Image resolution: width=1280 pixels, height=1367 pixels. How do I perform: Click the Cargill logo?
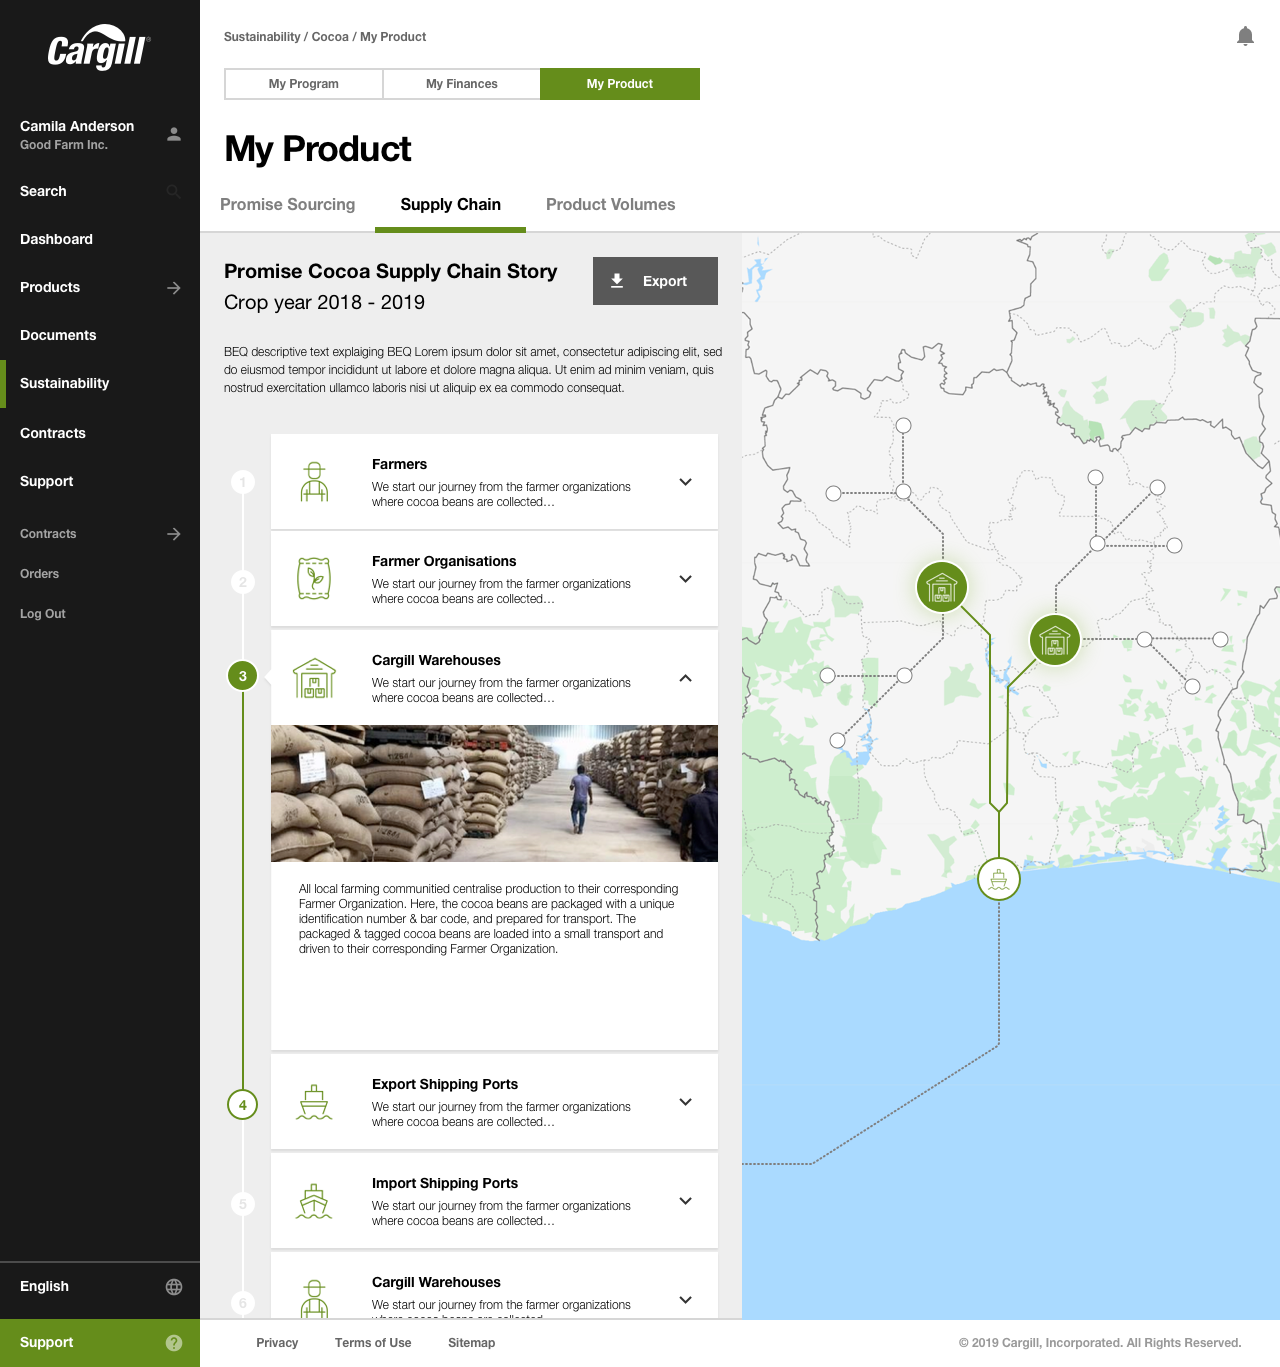click(x=98, y=47)
